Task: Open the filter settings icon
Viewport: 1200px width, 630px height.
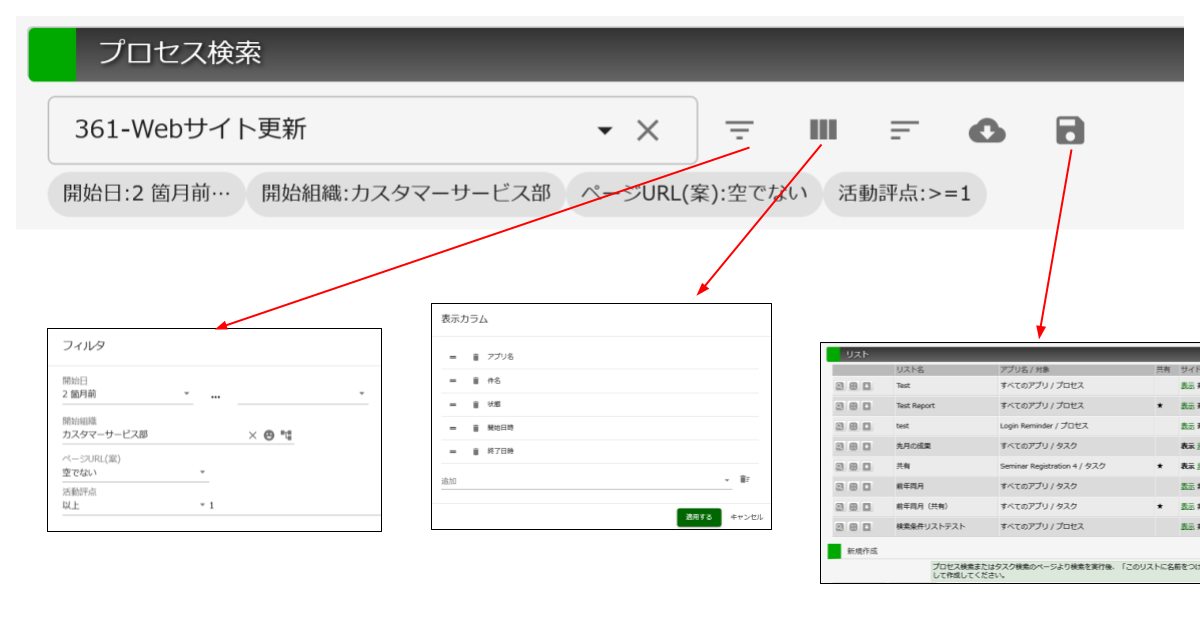Action: pos(740,131)
